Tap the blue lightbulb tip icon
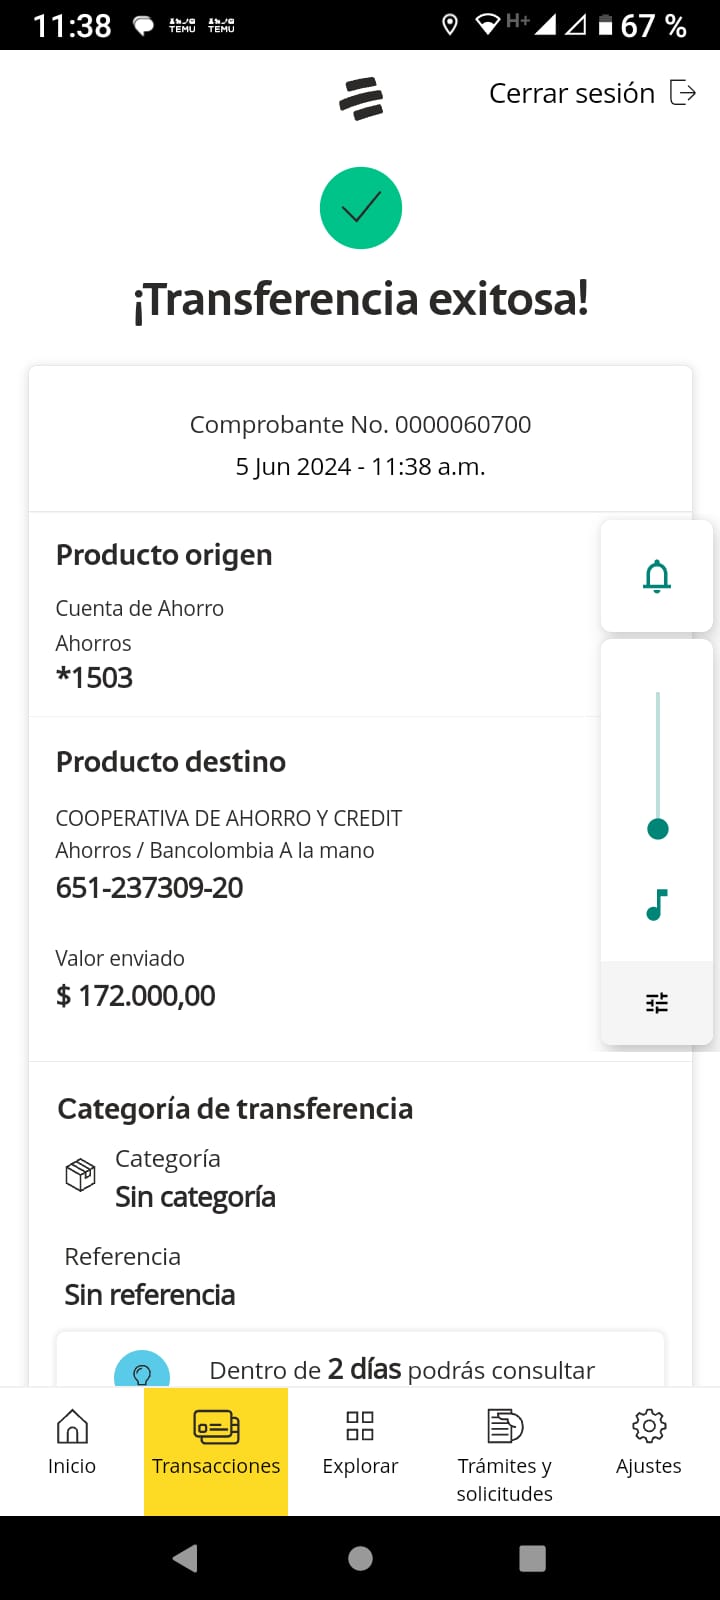The height and width of the screenshot is (1600, 720). 142,1372
